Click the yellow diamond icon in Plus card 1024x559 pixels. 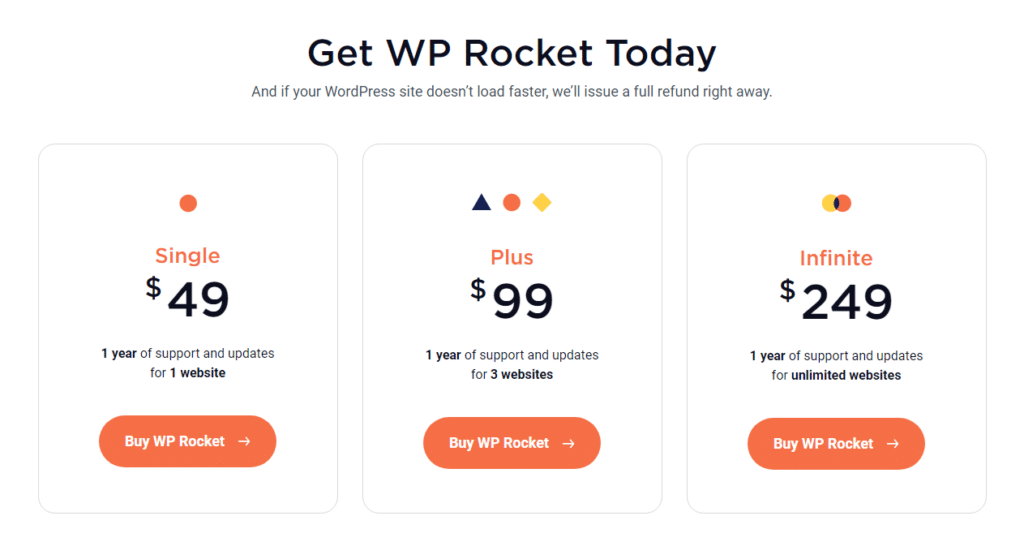coord(542,203)
